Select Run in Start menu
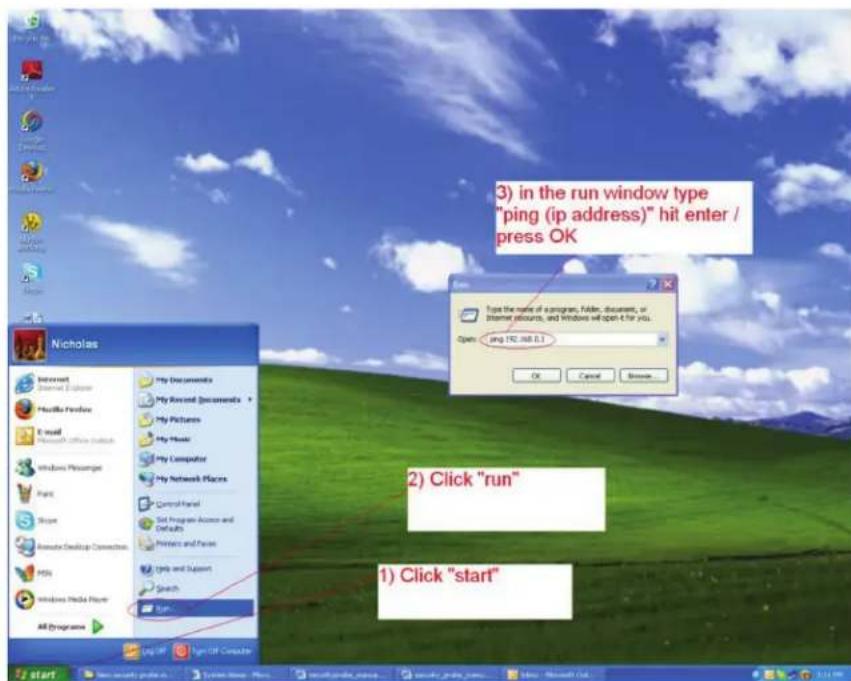This screenshot has height=681, width=851. pyautogui.click(x=195, y=608)
